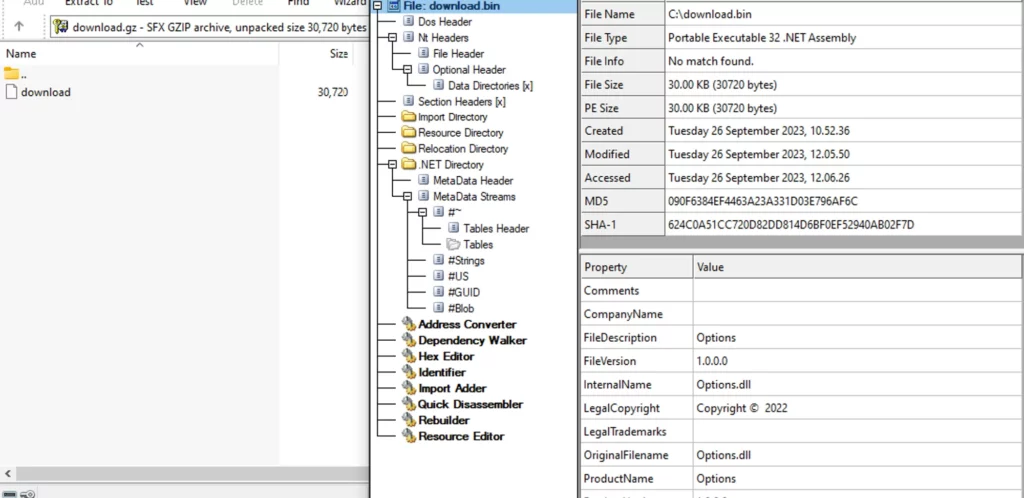Collapse the MetaData Streams node

pyautogui.click(x=408, y=196)
